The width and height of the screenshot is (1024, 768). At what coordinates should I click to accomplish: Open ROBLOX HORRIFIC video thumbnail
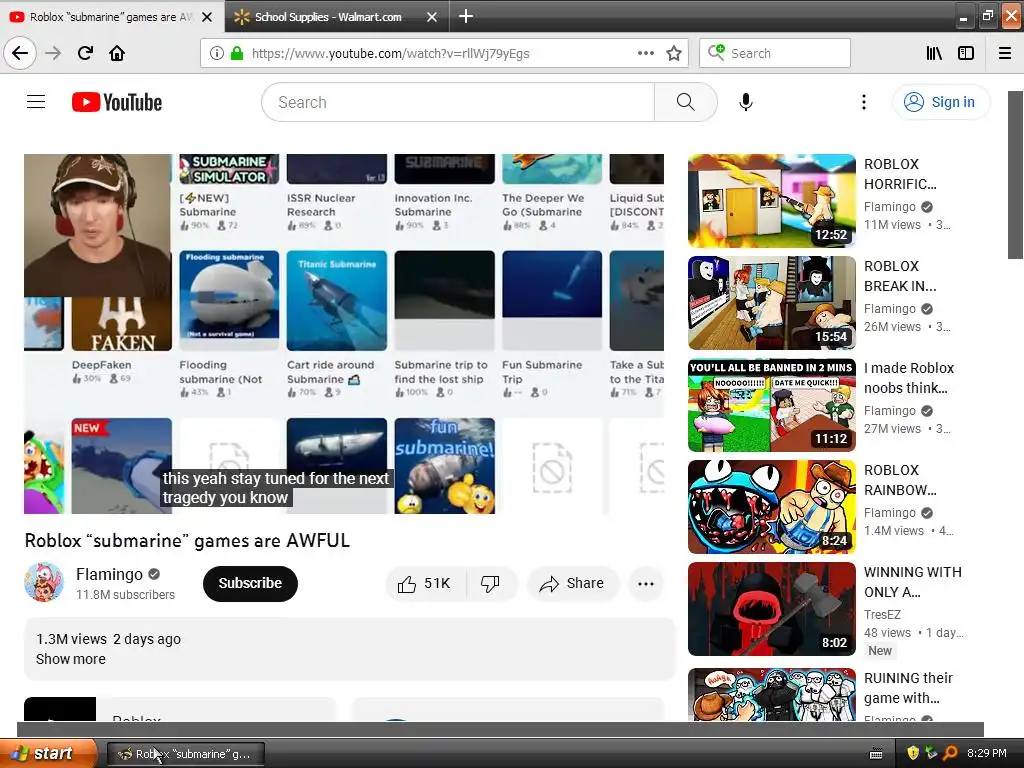(771, 200)
